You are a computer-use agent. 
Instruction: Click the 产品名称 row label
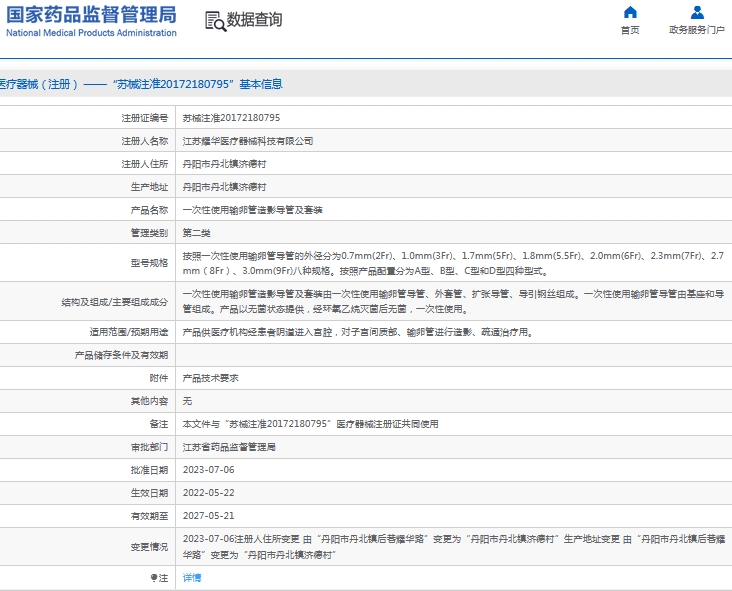pos(149,210)
